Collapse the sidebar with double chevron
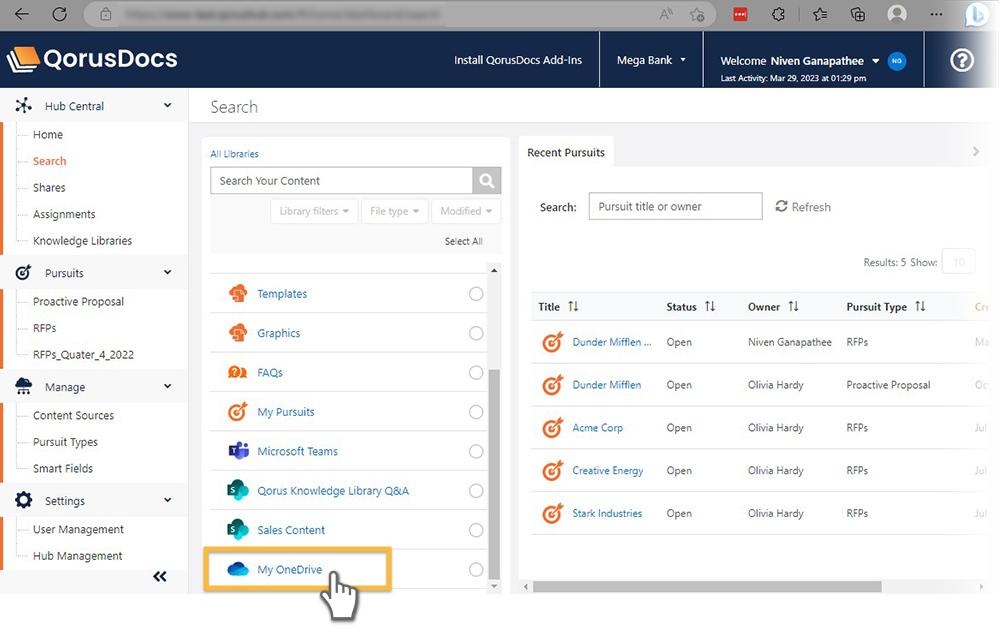 159,577
